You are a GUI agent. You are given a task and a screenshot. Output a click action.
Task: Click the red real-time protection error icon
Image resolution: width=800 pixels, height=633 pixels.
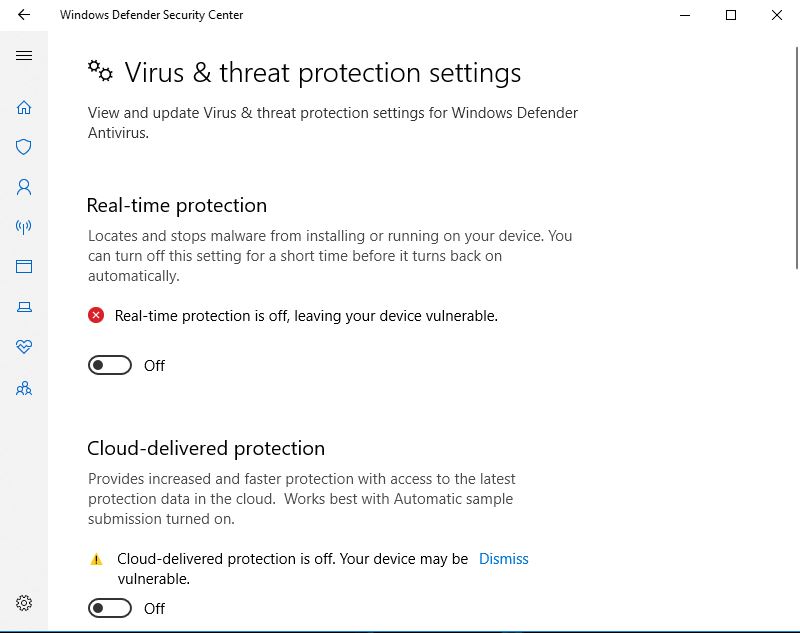point(96,316)
